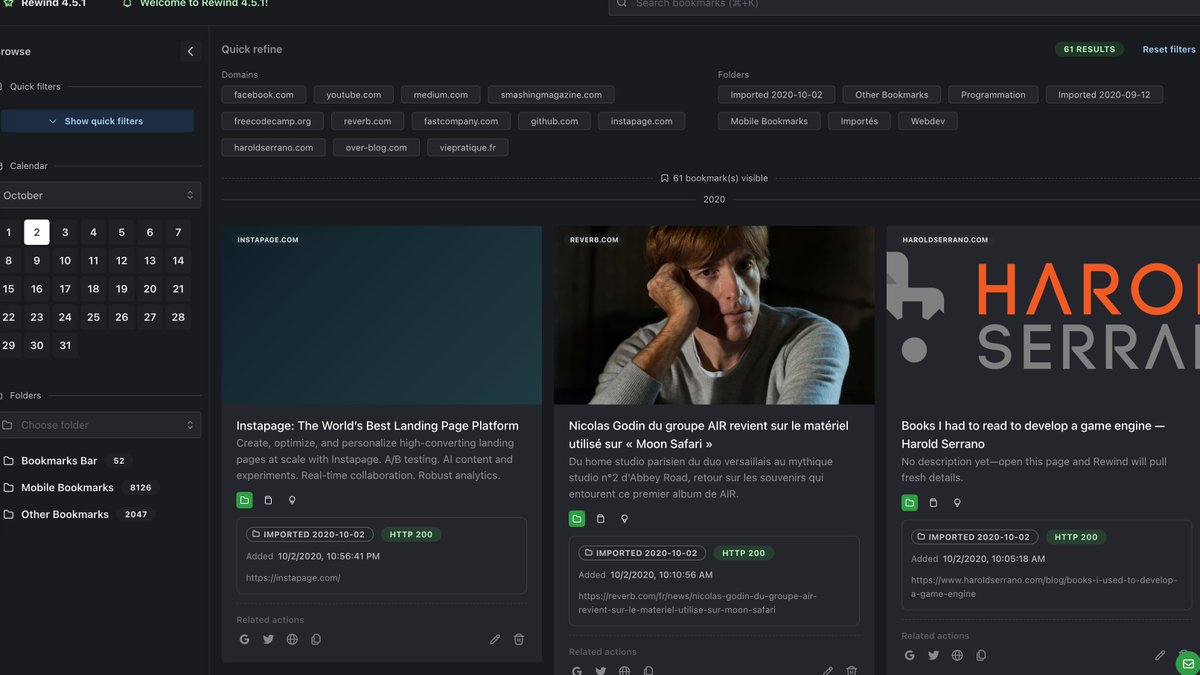1200x675 pixels.
Task: Copy link icon on the Instapage card
Action: coord(316,639)
